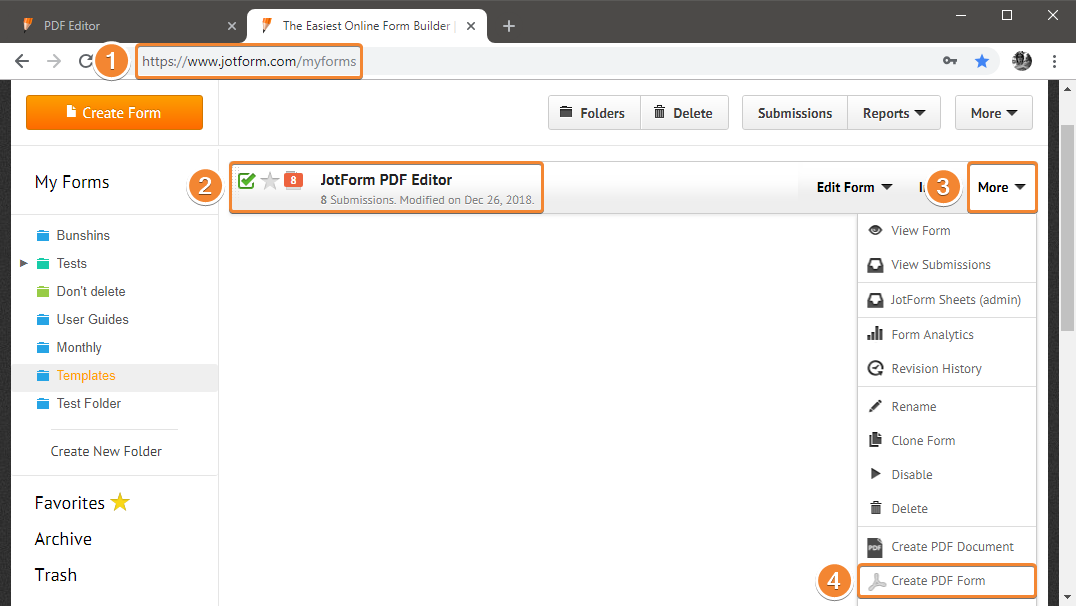Screen dimensions: 1076x606
Task: Click the blue bookmark star icon
Action: pyautogui.click(x=982, y=61)
